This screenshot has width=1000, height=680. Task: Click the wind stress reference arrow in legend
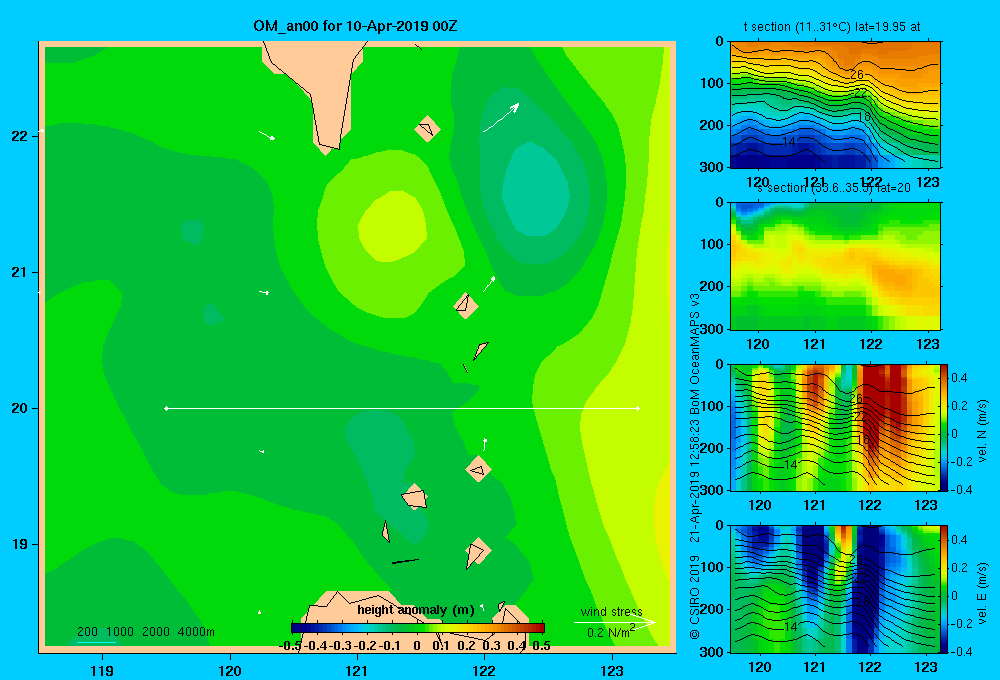(614, 623)
